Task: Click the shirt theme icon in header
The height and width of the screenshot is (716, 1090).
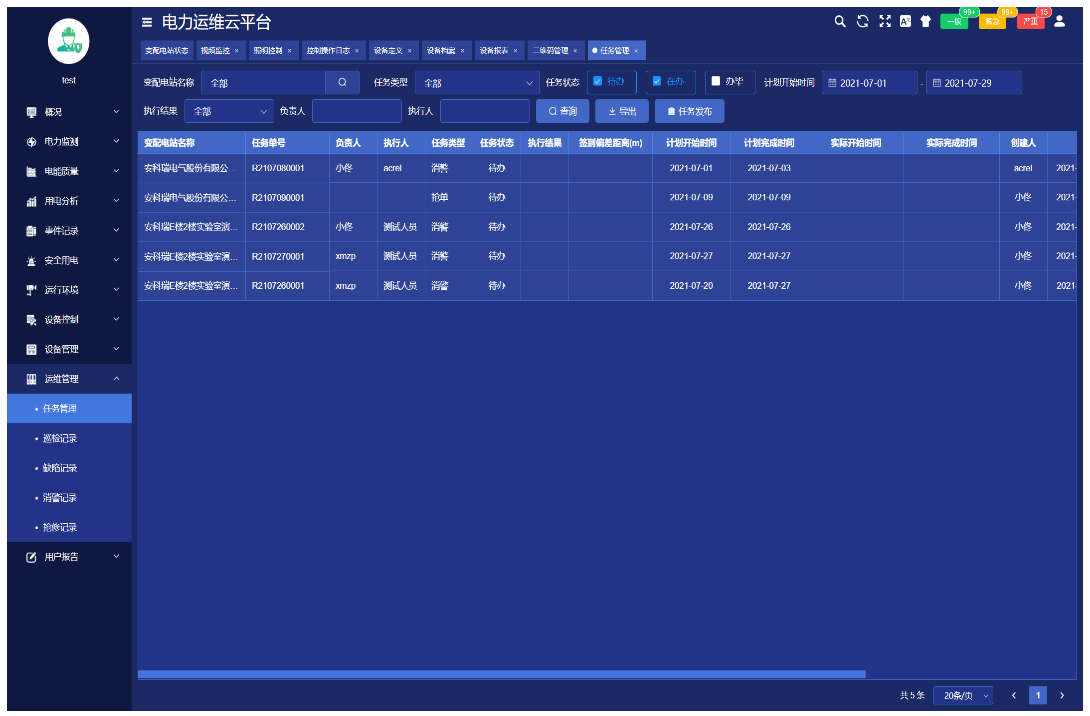Action: 925,21
